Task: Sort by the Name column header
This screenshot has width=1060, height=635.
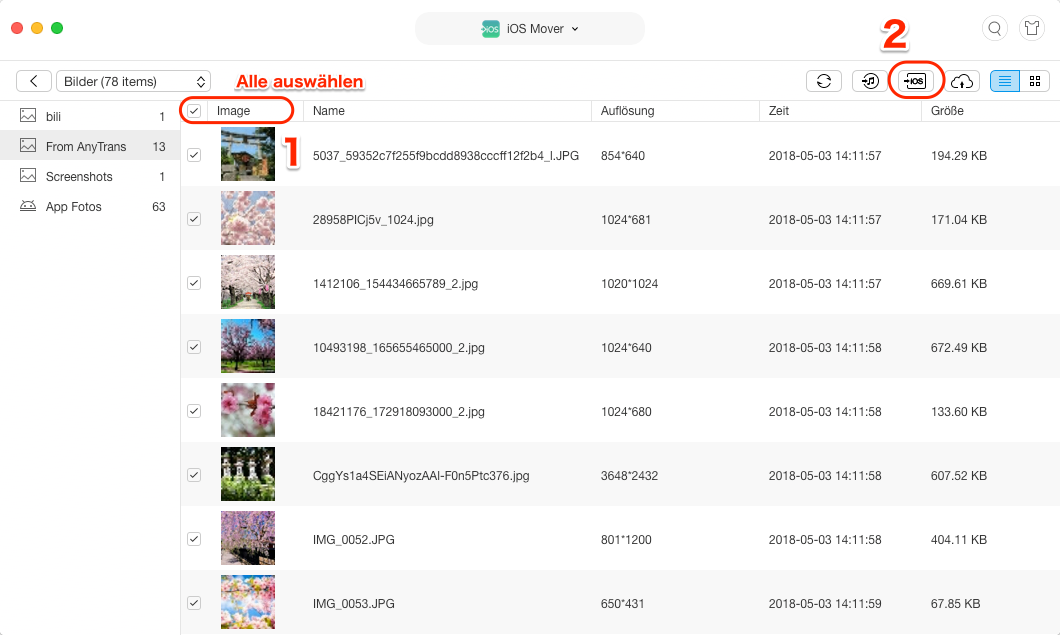Action: pyautogui.click(x=448, y=111)
